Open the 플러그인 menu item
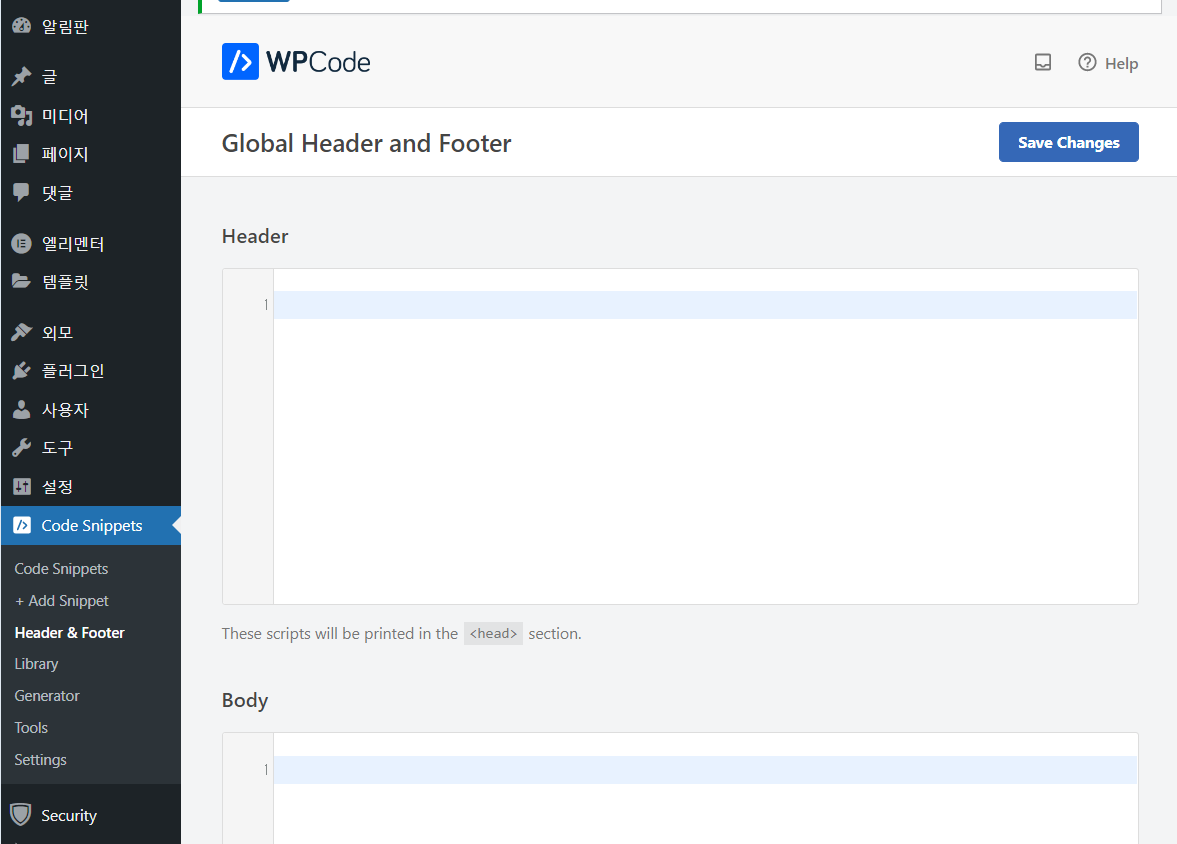This screenshot has width=1177, height=844. click(x=91, y=370)
